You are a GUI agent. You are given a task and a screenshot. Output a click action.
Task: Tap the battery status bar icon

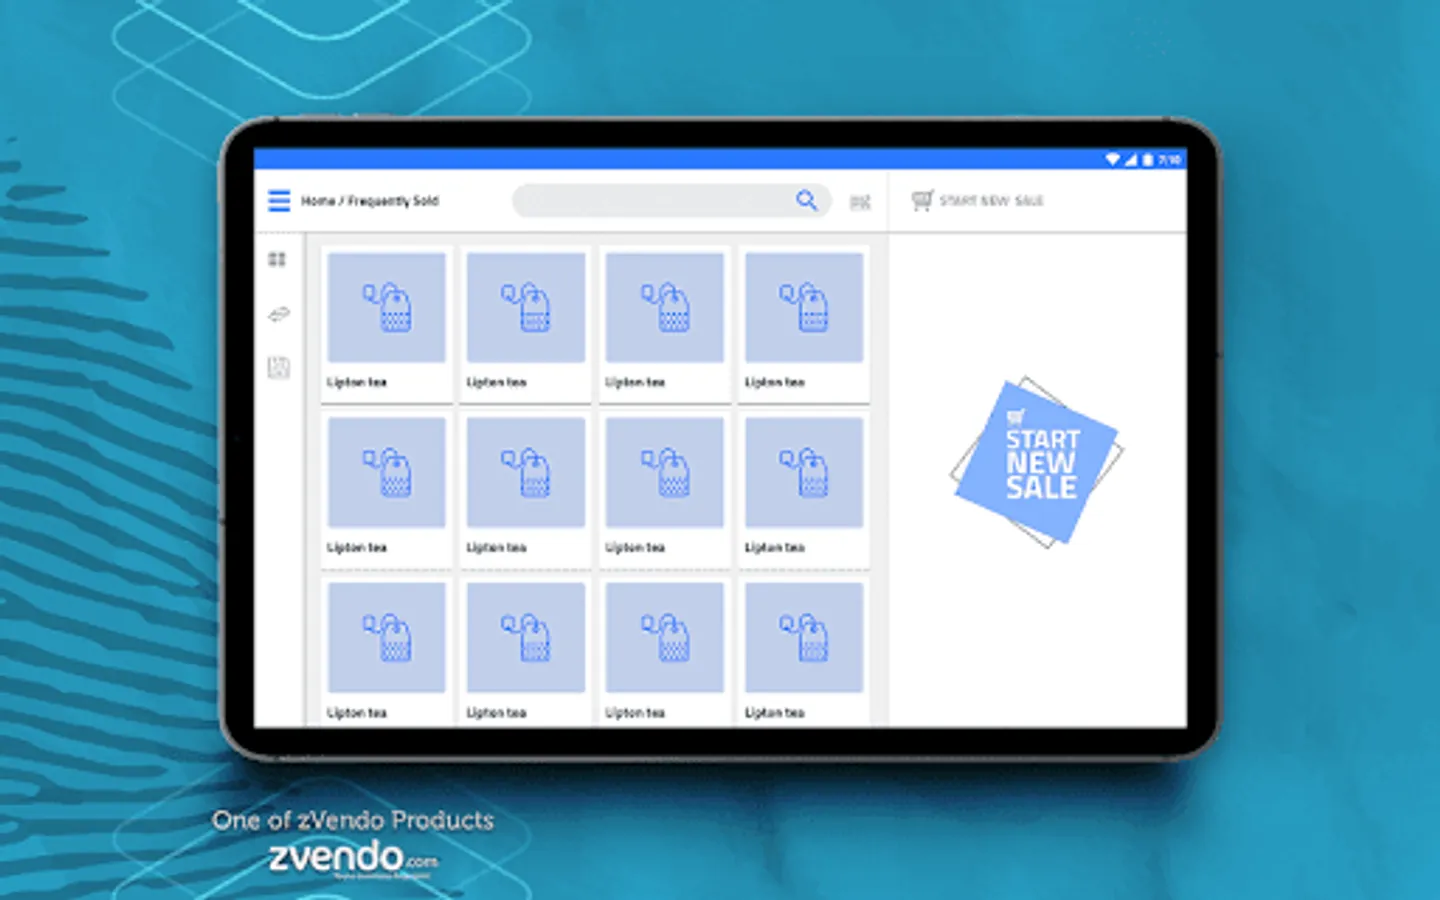[1148, 159]
